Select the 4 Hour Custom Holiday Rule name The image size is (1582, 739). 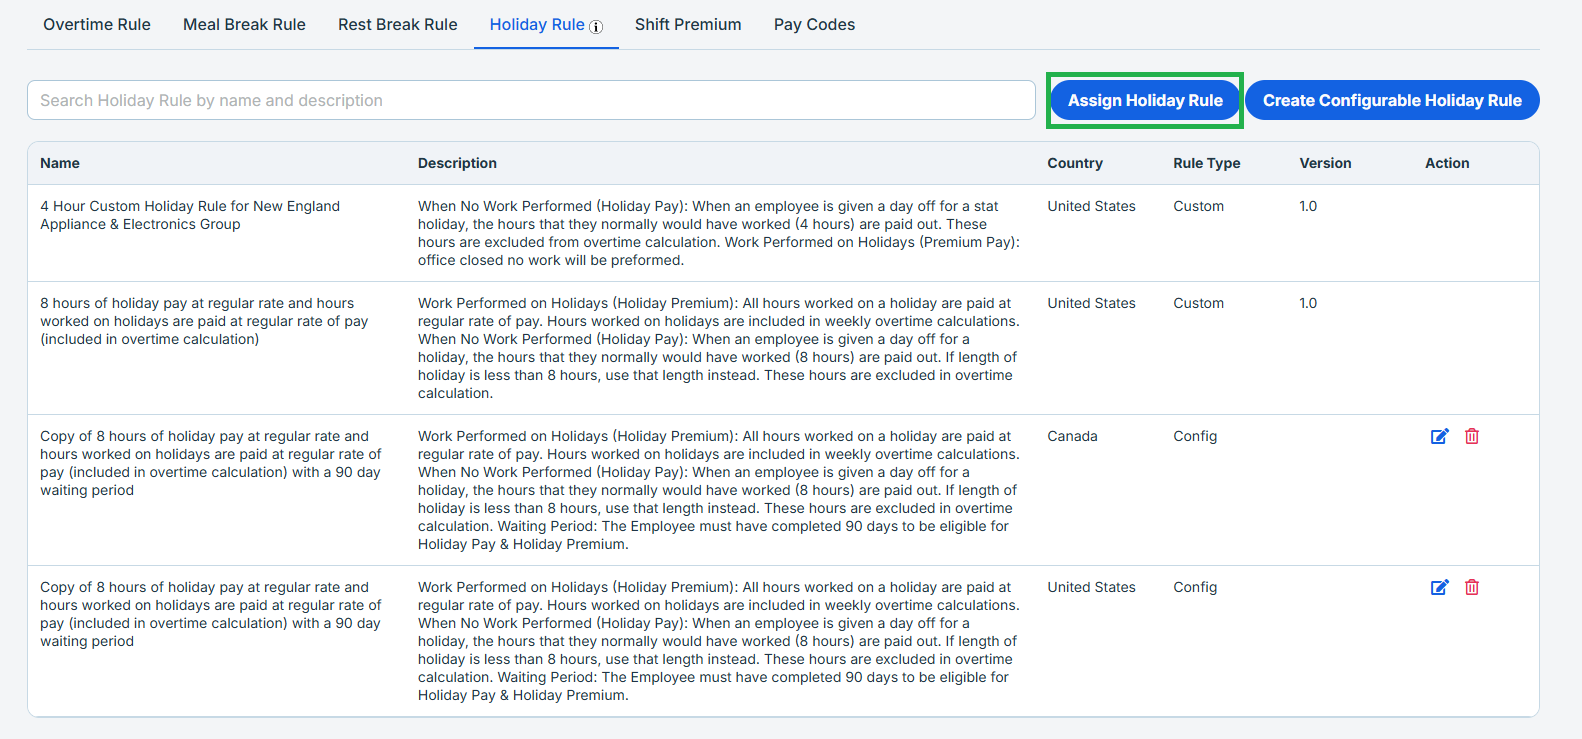[190, 215]
